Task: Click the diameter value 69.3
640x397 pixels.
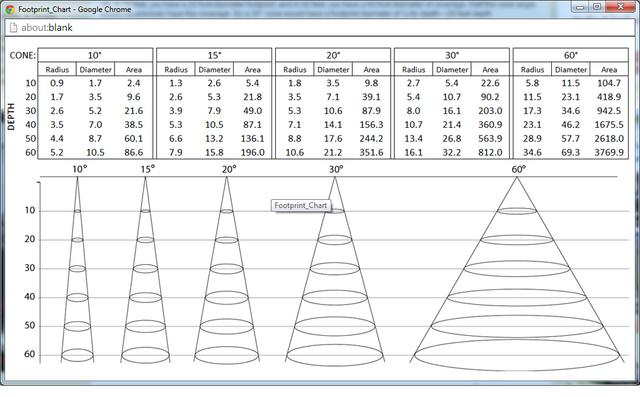Action: pyautogui.click(x=571, y=153)
